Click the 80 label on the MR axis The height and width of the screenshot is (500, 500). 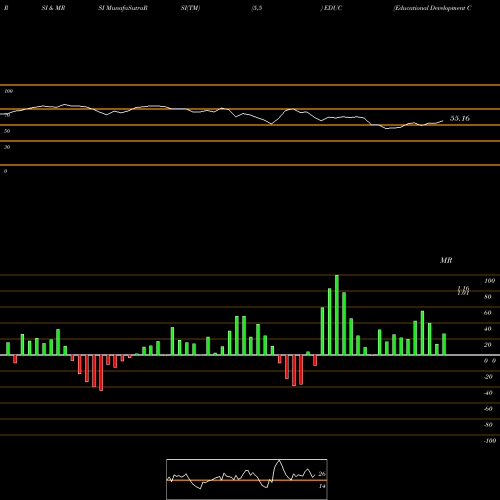(x=488, y=297)
